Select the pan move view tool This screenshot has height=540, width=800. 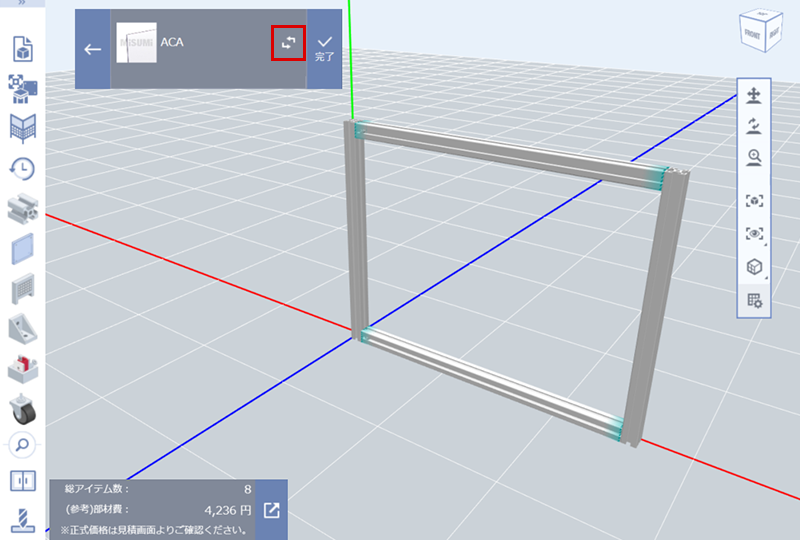pyautogui.click(x=755, y=96)
